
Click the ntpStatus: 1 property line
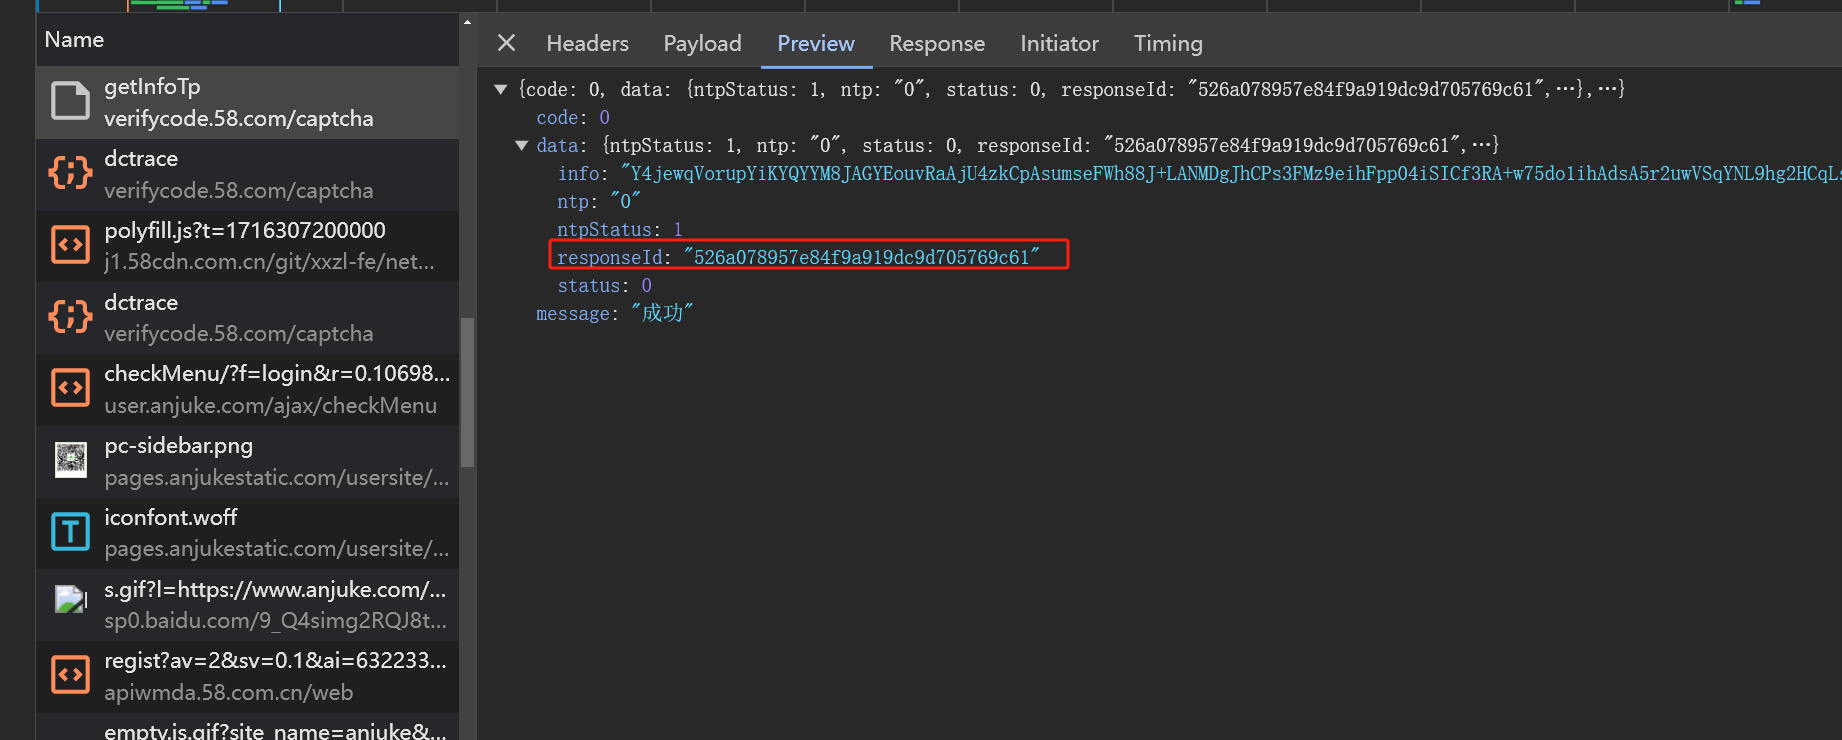coord(619,230)
